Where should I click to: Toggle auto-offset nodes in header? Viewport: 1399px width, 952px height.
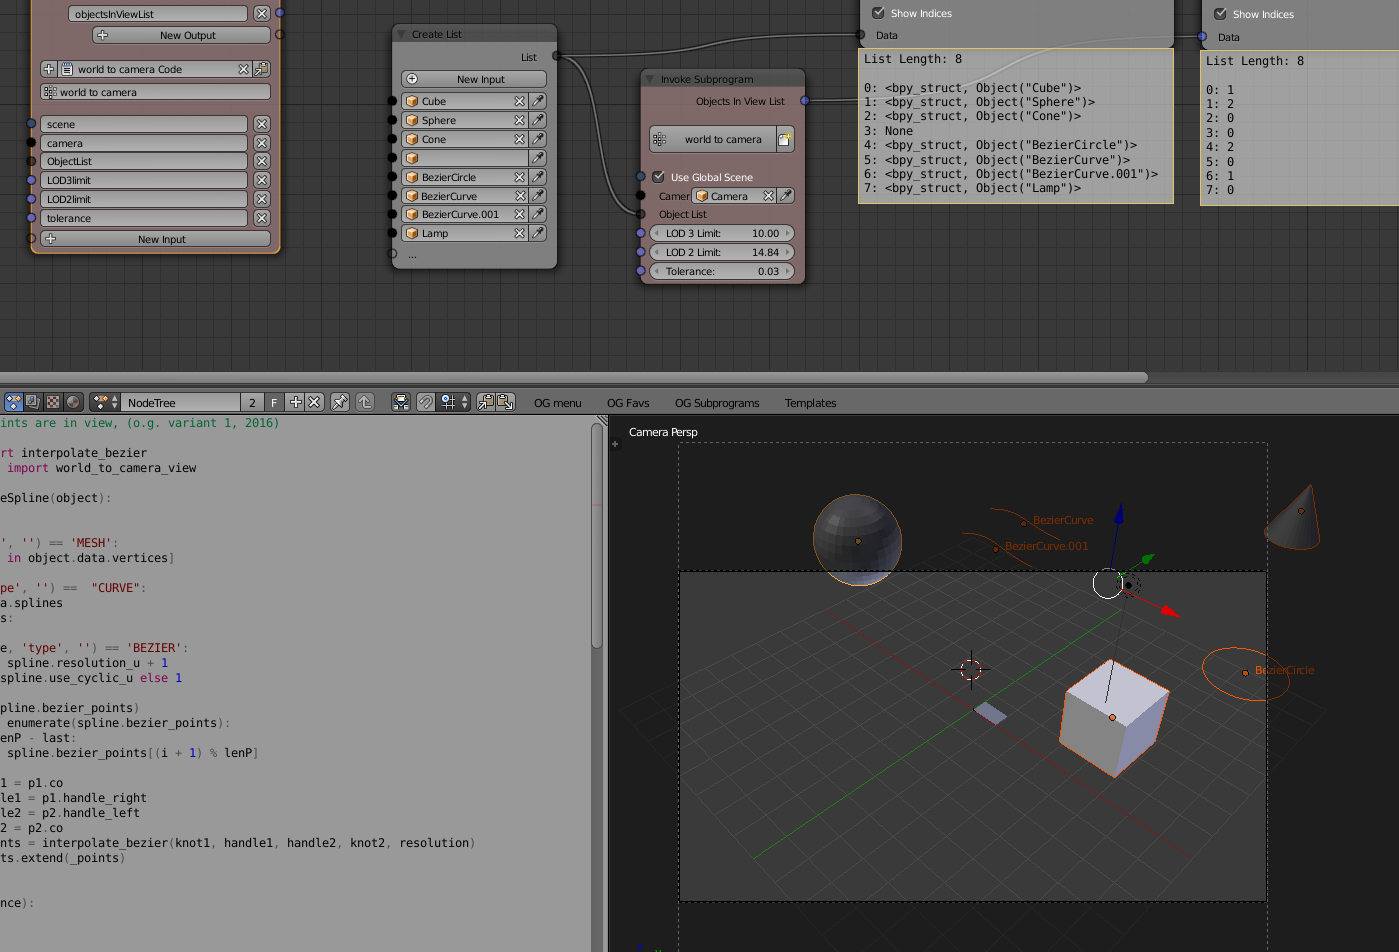click(x=401, y=402)
